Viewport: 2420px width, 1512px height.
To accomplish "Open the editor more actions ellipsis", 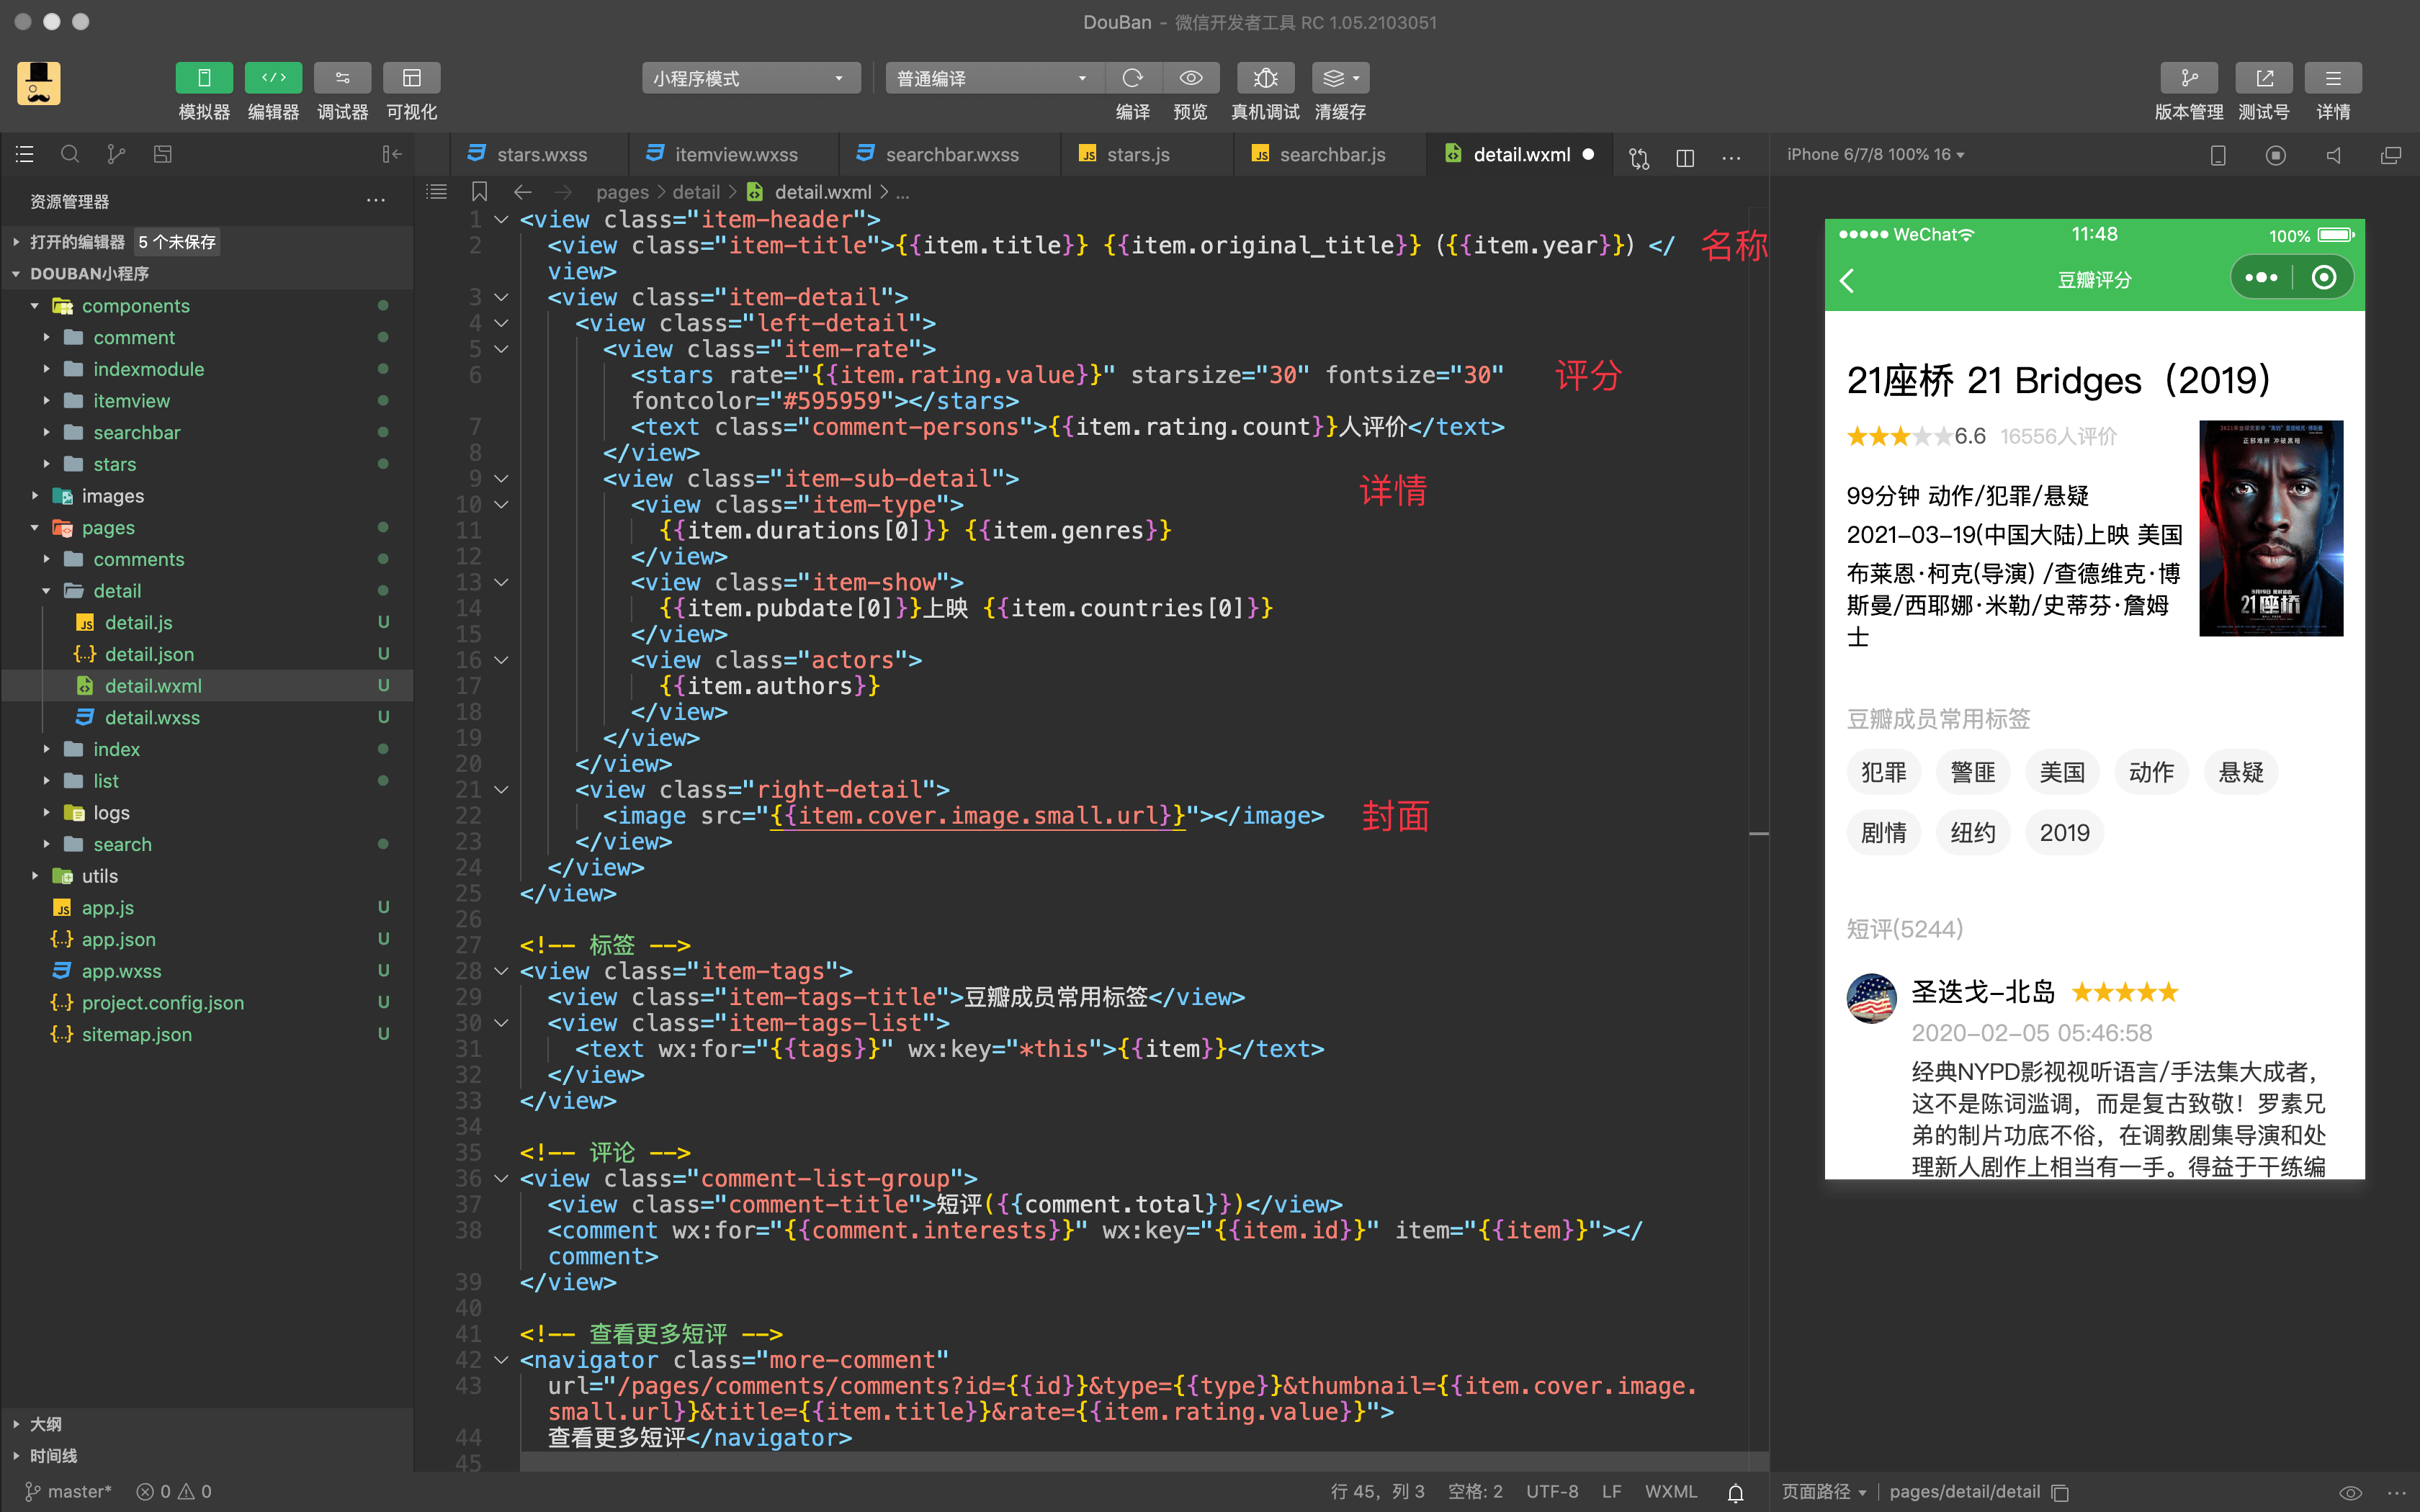I will [x=1731, y=157].
